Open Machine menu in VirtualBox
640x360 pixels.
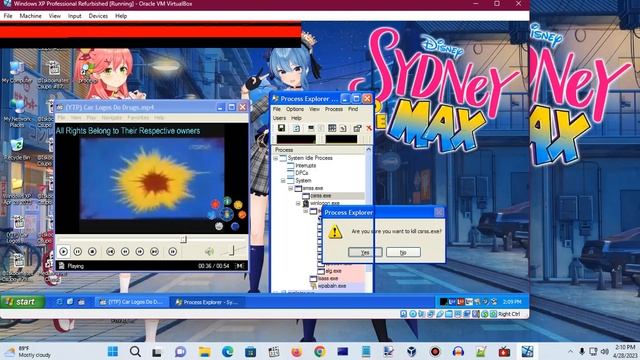[31, 16]
